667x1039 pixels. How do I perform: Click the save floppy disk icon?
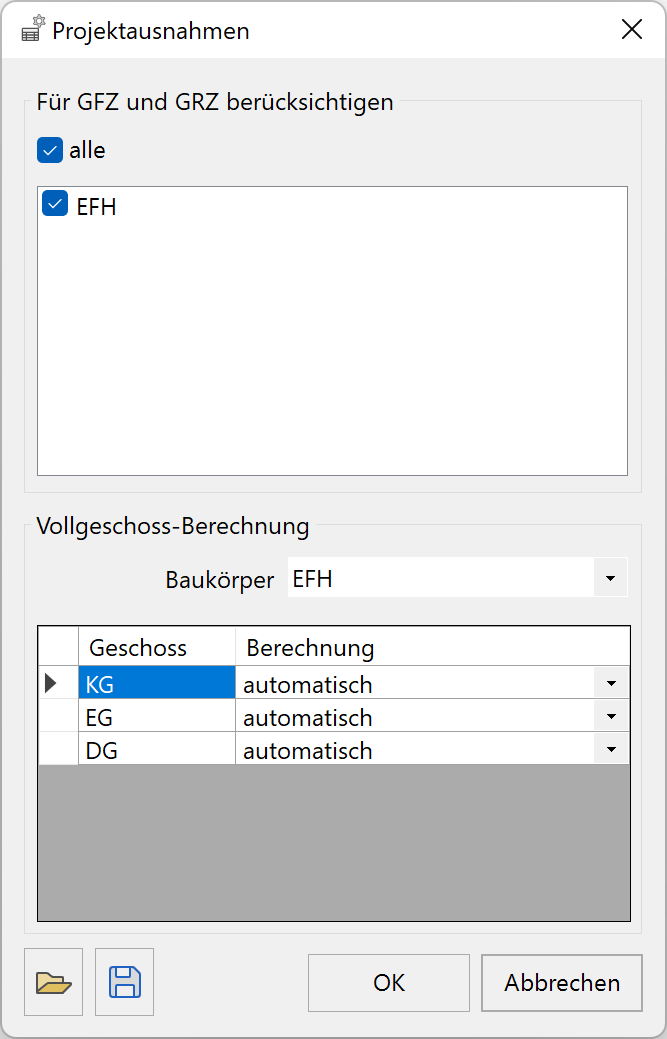tap(125, 982)
